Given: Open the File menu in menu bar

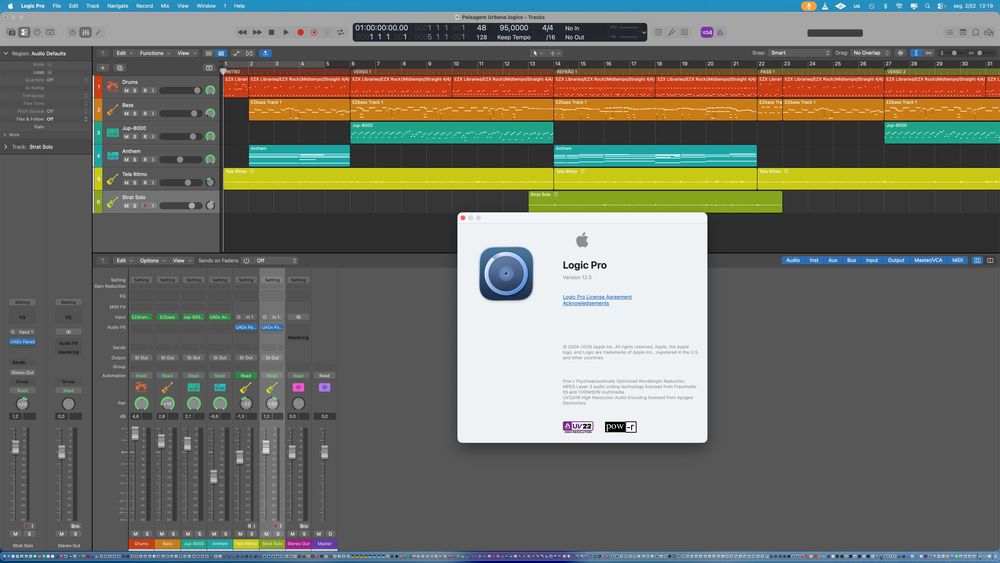Looking at the screenshot, I should (57, 6).
